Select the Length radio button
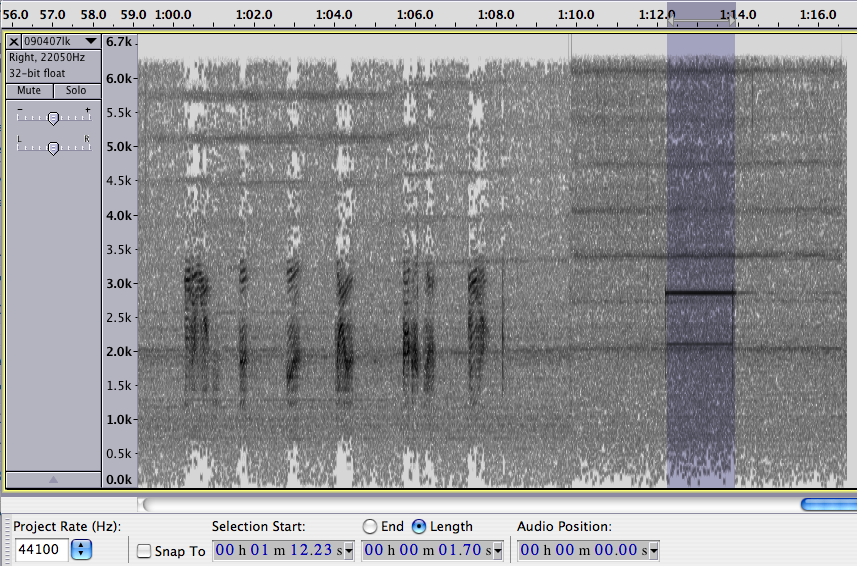The width and height of the screenshot is (857, 566). (x=419, y=526)
